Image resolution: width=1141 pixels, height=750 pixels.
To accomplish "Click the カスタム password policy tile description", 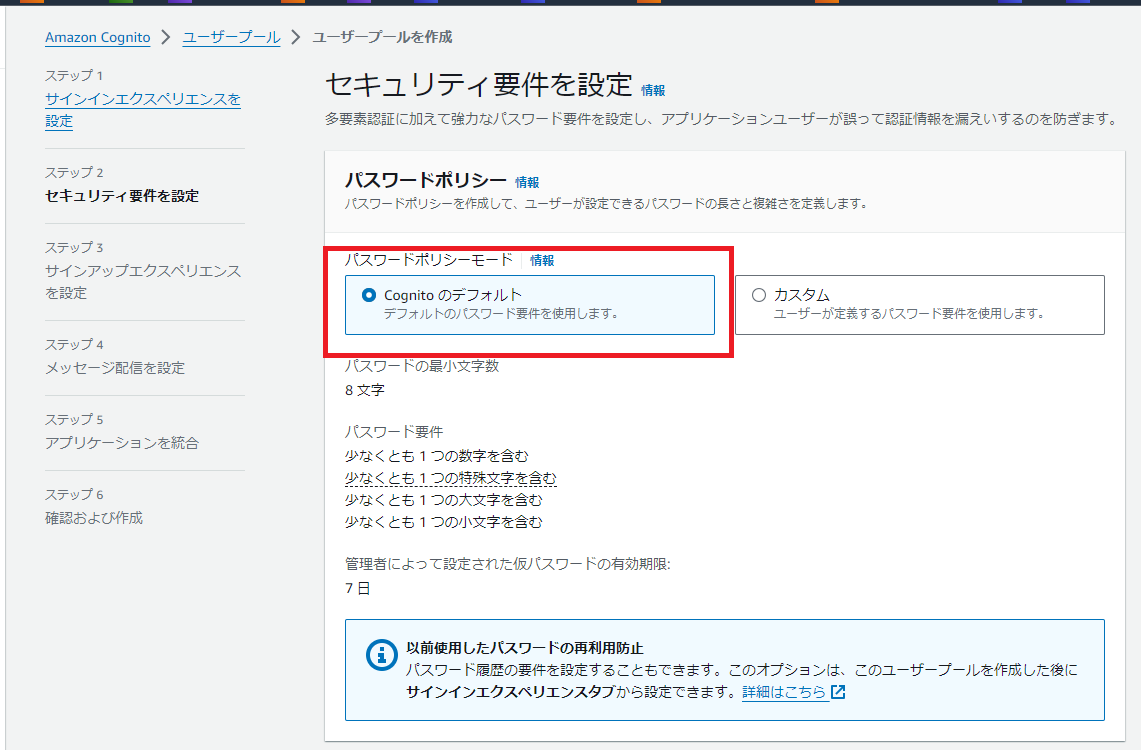I will coord(909,314).
